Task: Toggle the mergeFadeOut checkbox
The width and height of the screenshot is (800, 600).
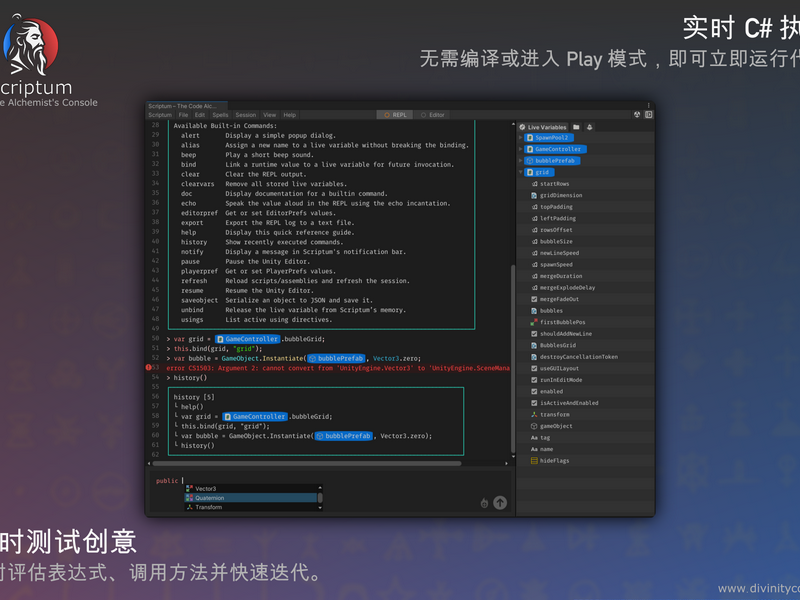Action: pos(534,299)
